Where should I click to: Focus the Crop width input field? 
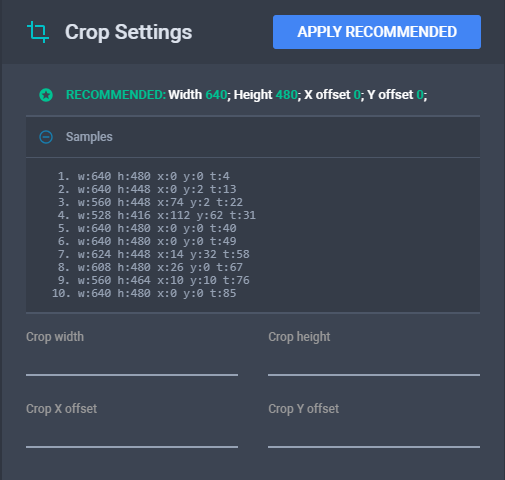(132, 363)
